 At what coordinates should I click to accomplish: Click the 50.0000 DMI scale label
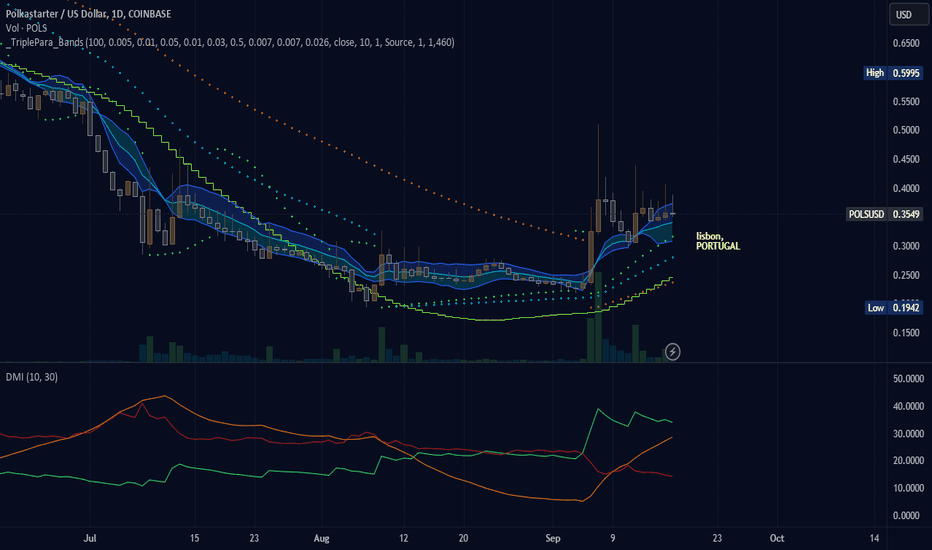click(x=908, y=379)
